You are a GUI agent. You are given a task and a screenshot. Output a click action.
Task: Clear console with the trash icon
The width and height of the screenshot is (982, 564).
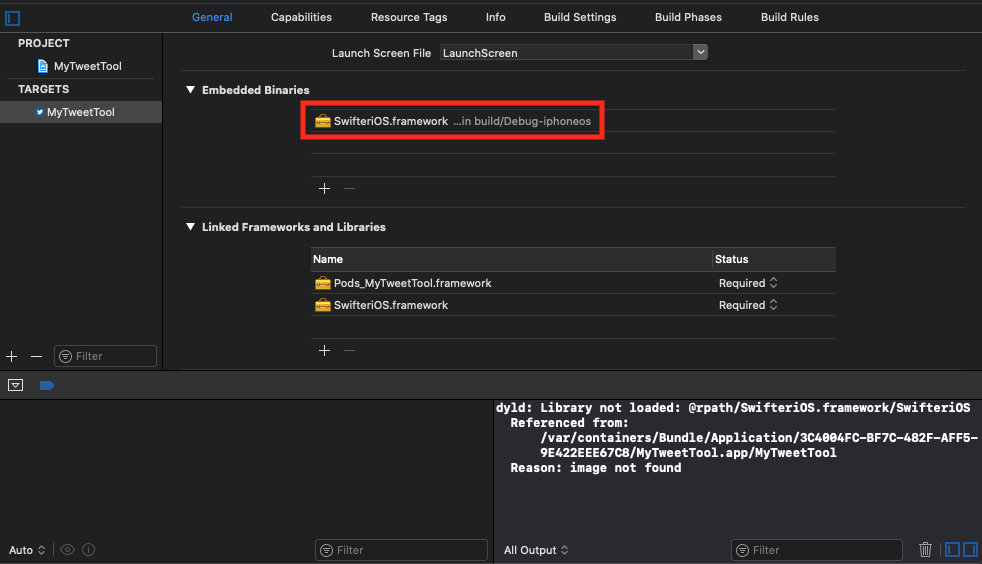[925, 550]
